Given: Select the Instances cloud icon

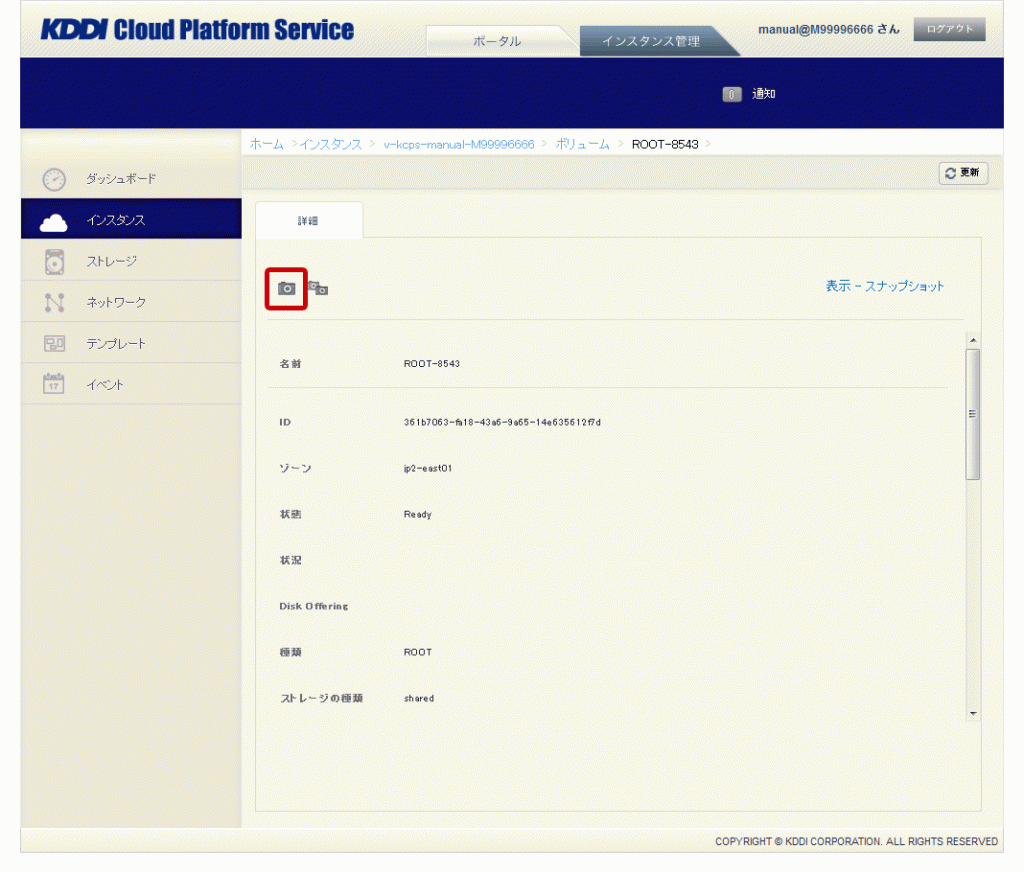Looking at the screenshot, I should tap(54, 221).
